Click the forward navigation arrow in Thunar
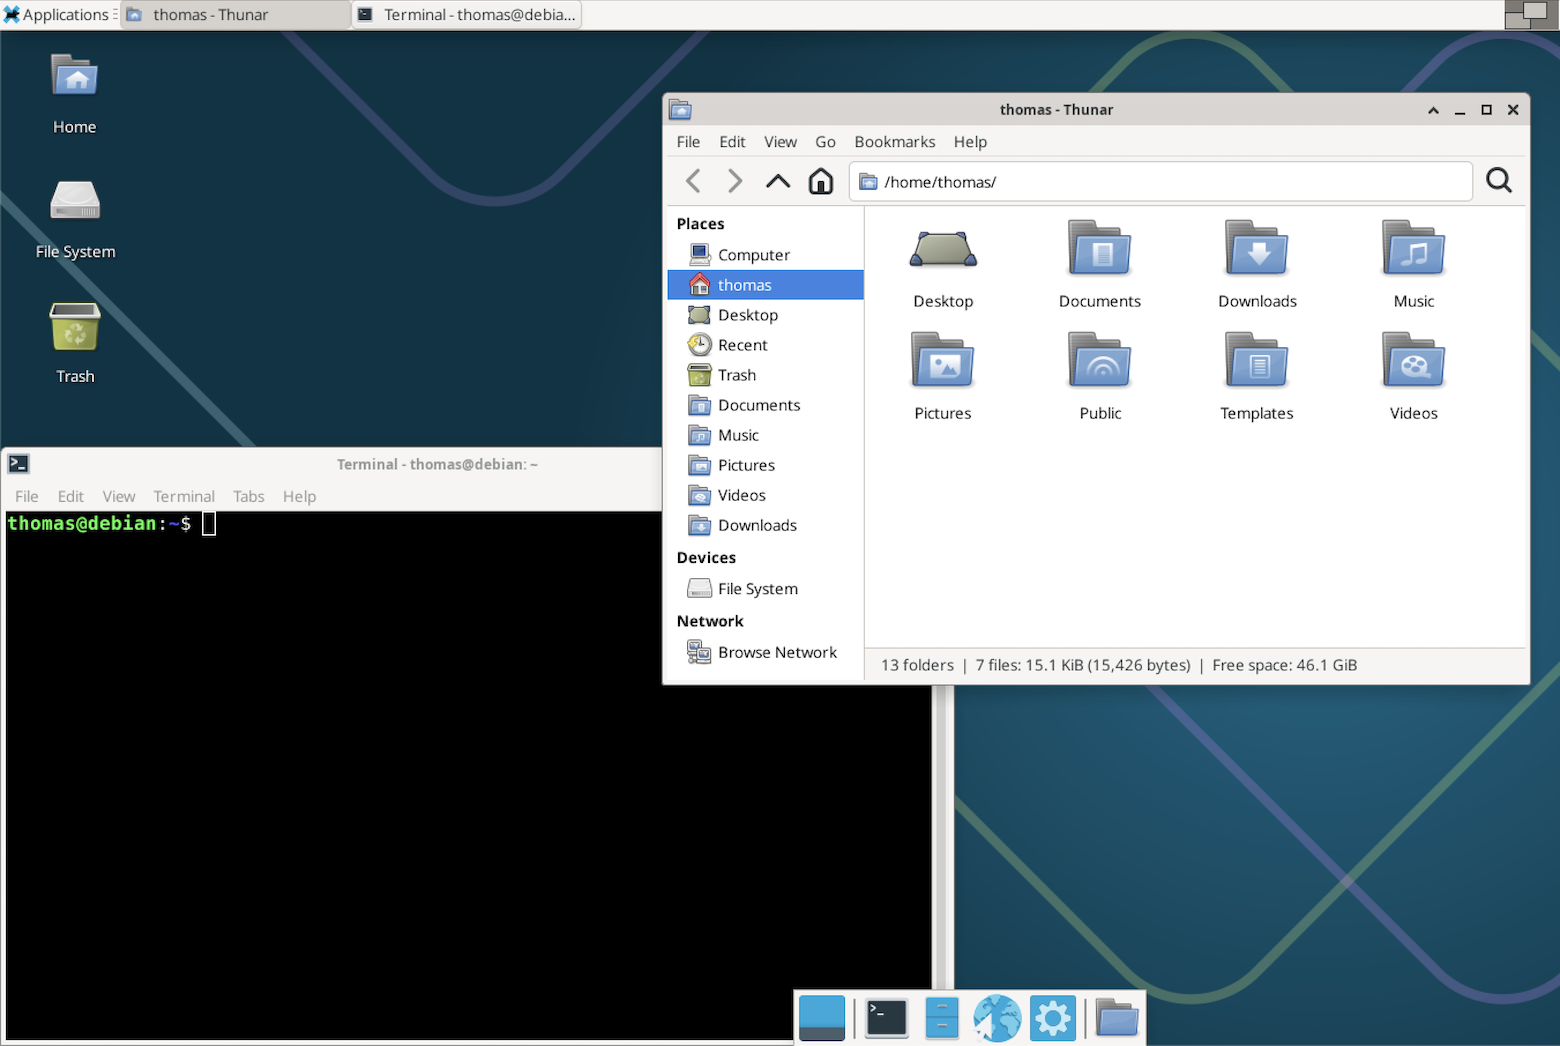This screenshot has height=1046, width=1560. coord(735,181)
